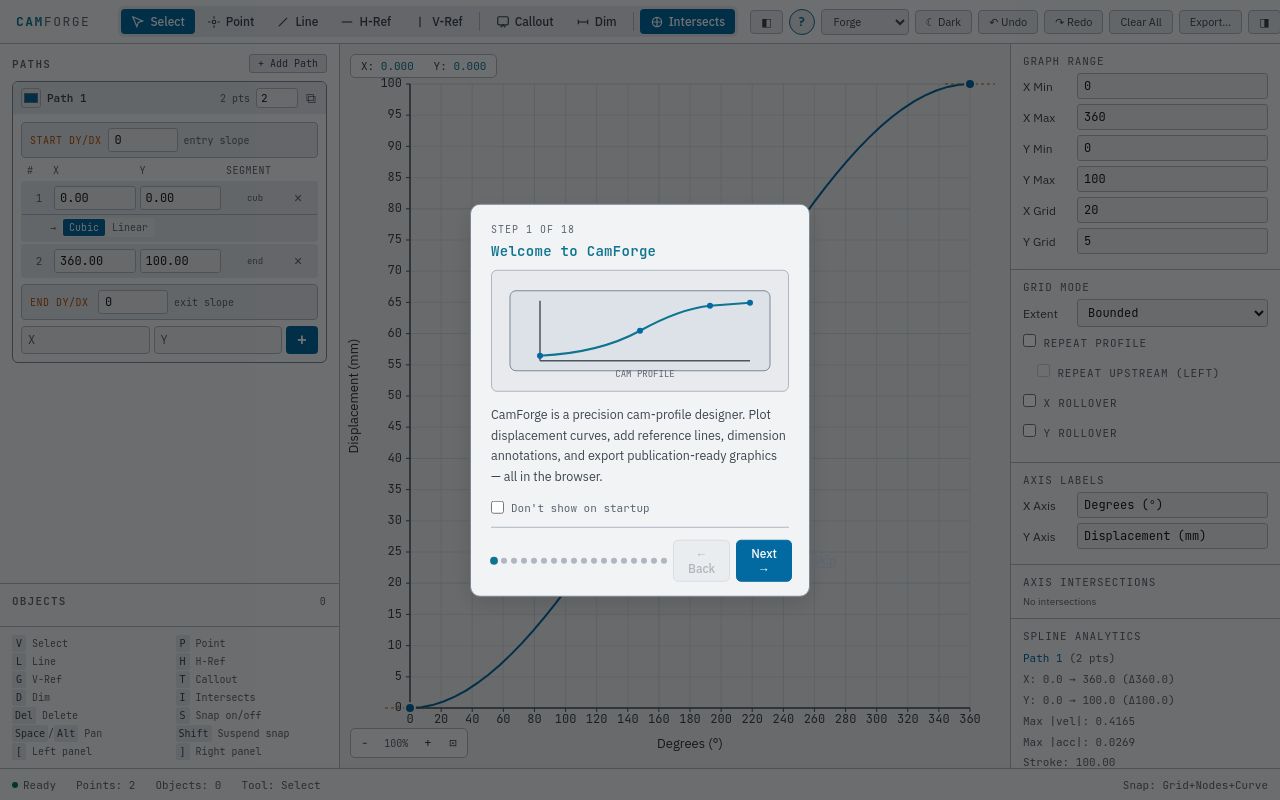Click the X Axis label field
Screen dimensions: 1280x800
click(1172, 505)
